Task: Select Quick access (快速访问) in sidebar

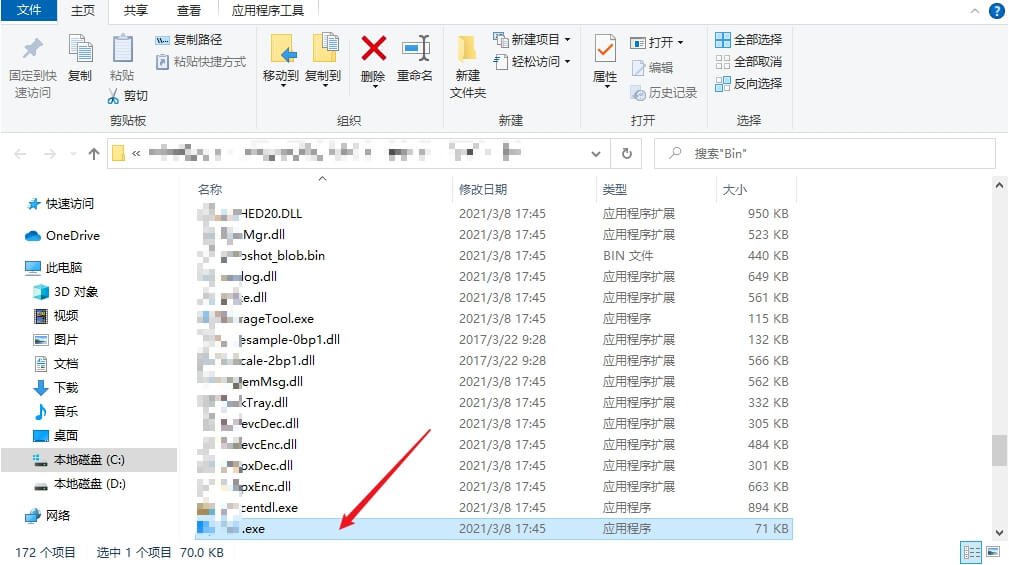Action: coord(61,204)
